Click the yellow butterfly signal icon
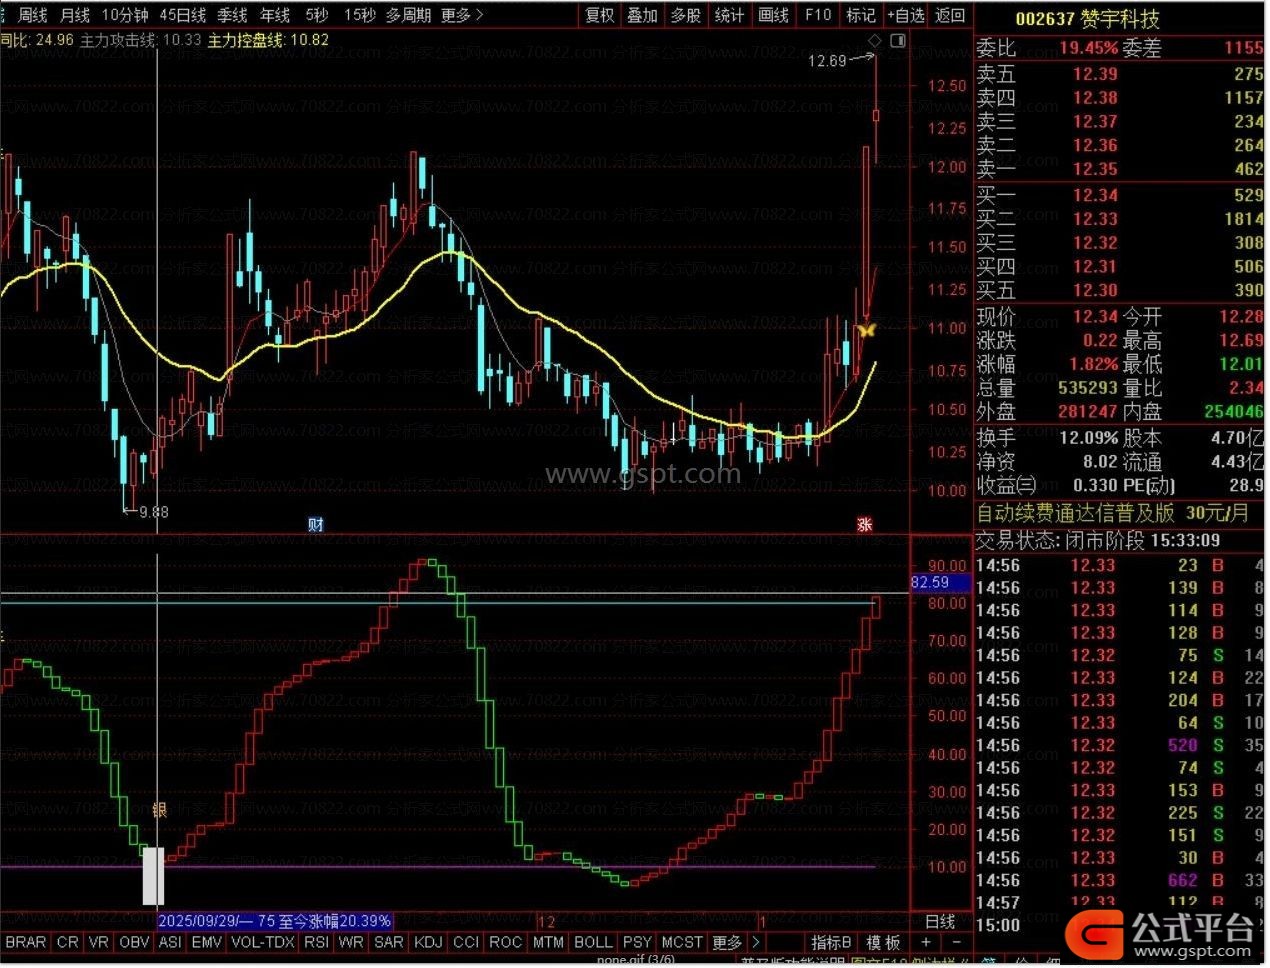1270x968 pixels. (x=866, y=328)
